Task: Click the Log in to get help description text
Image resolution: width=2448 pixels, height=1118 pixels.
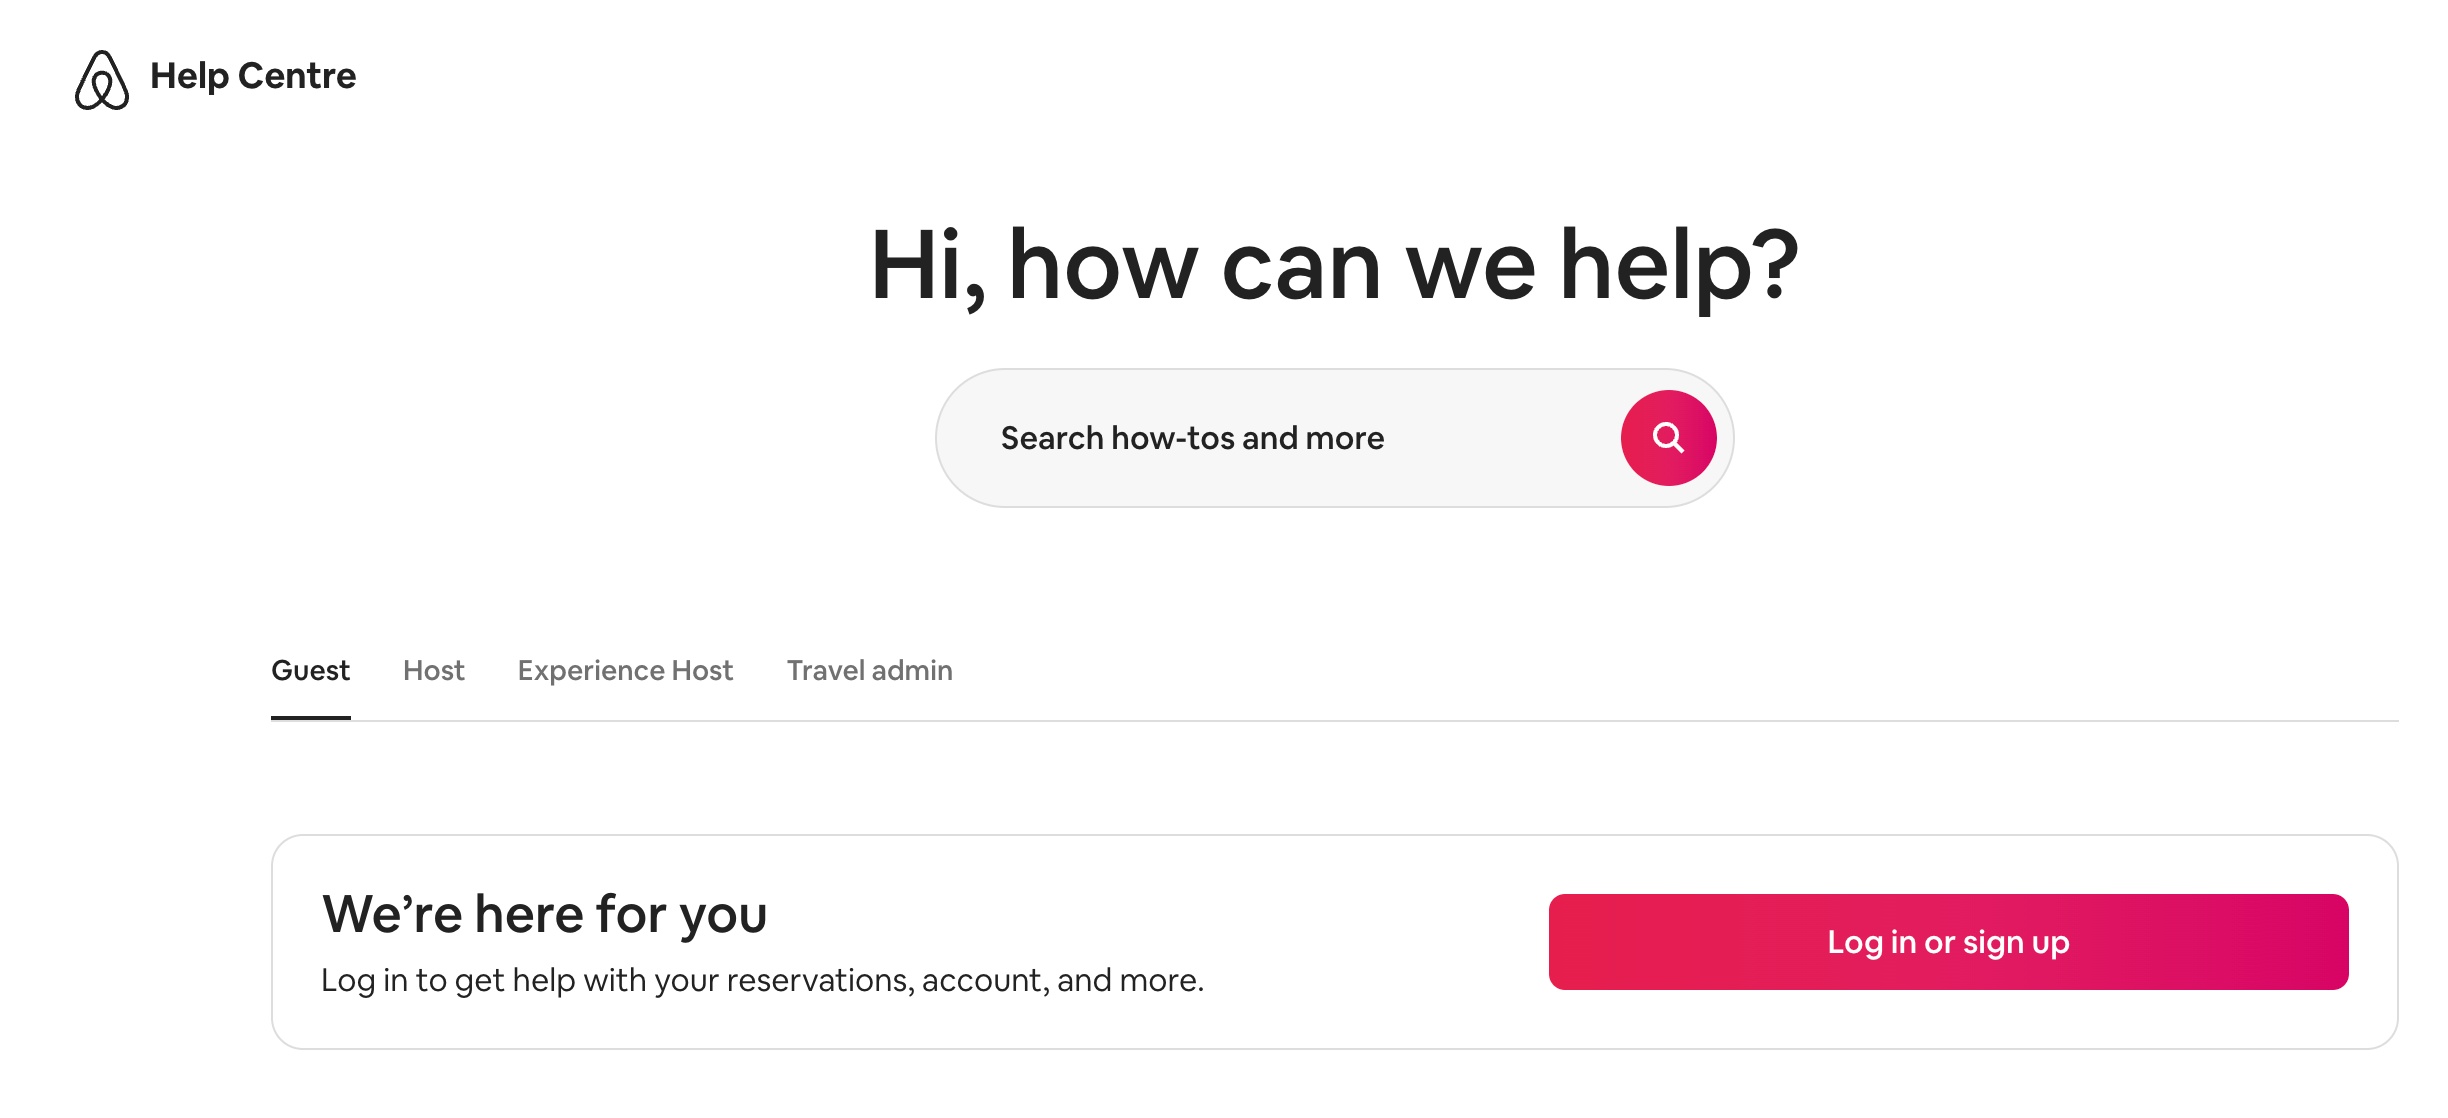Action: (762, 980)
